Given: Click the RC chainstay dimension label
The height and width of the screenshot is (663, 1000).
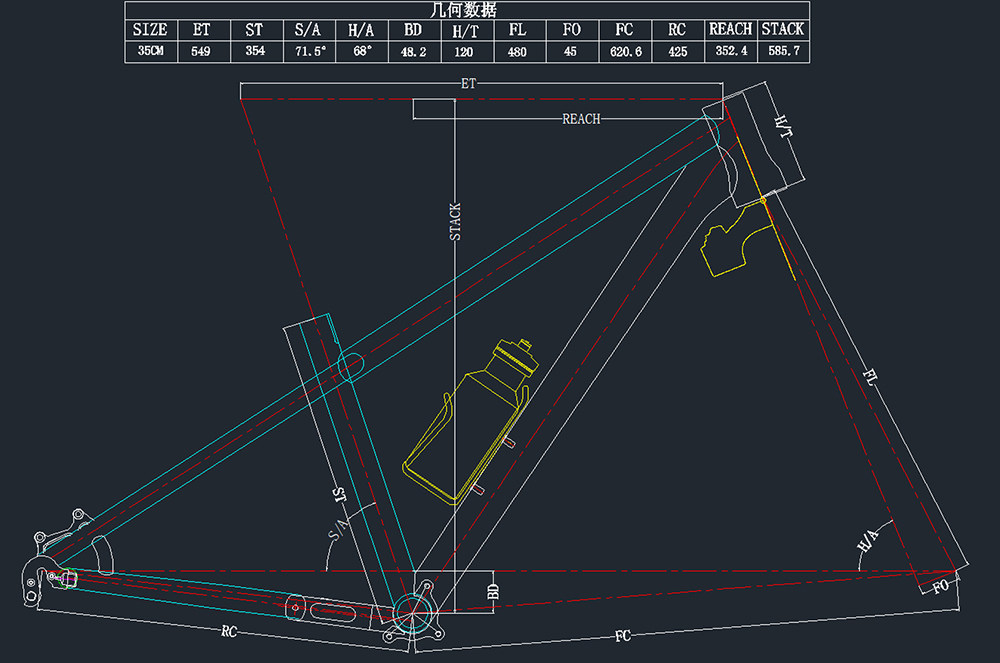Looking at the screenshot, I should coord(229,631).
